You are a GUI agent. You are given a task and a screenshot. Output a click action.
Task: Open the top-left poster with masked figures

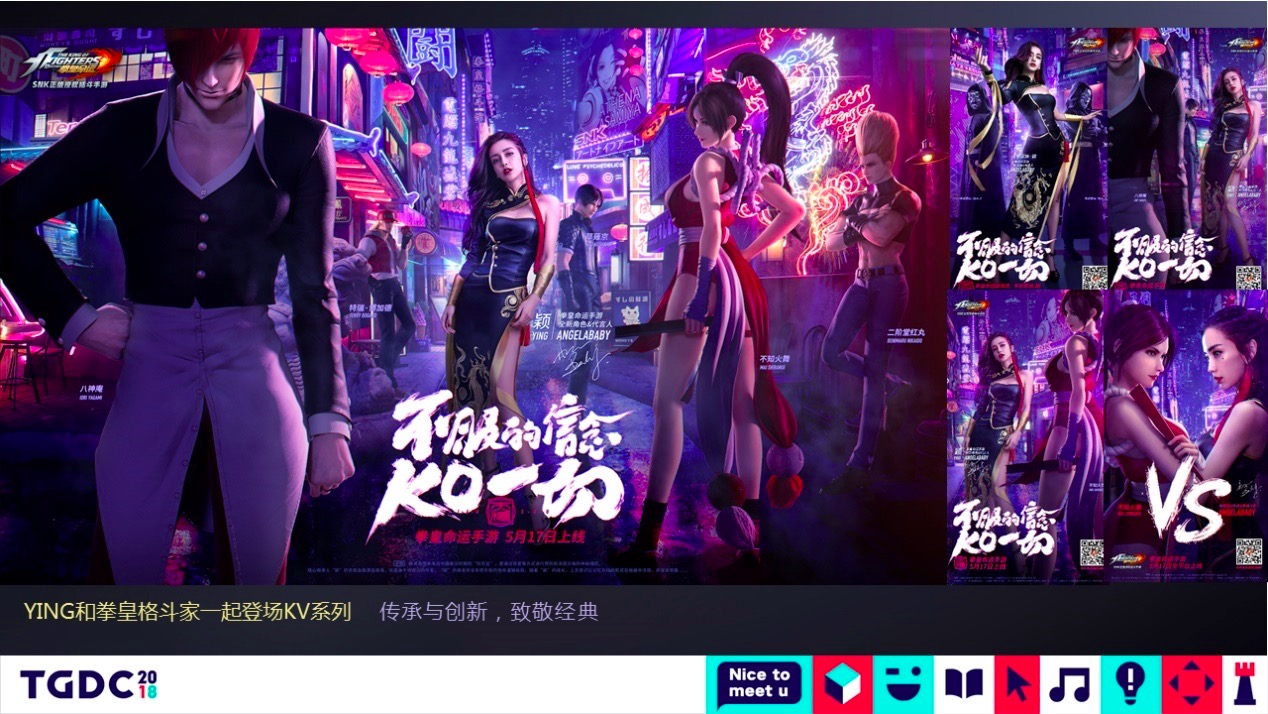(1027, 158)
